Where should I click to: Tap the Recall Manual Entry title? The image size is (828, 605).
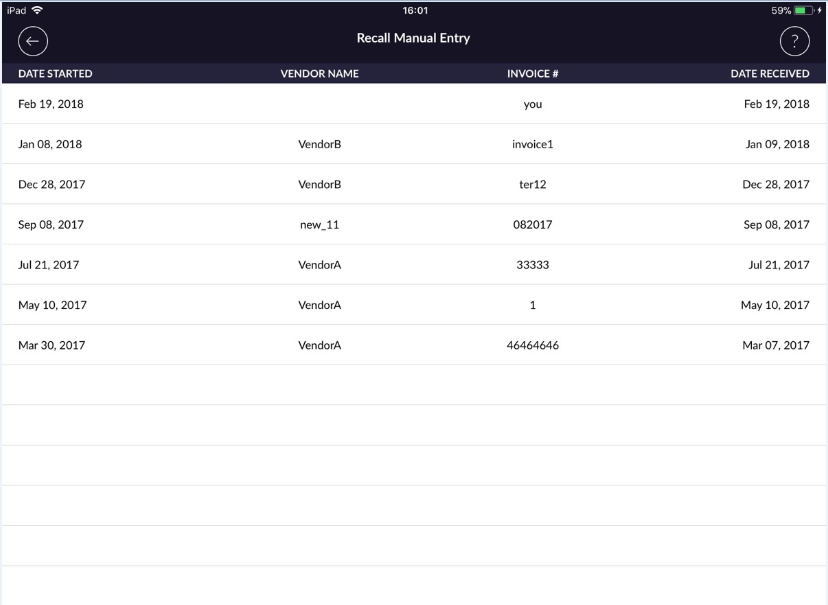(413, 39)
